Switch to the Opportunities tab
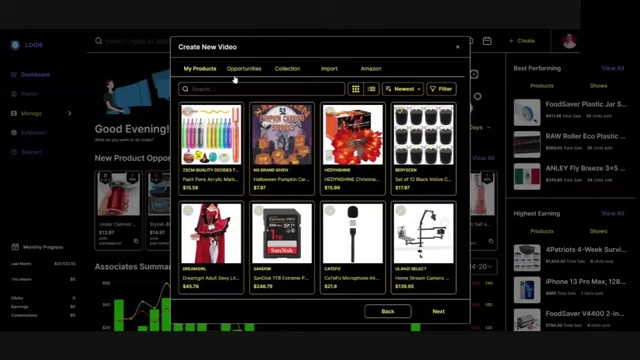Viewport: 640px width, 360px height. [x=244, y=69]
